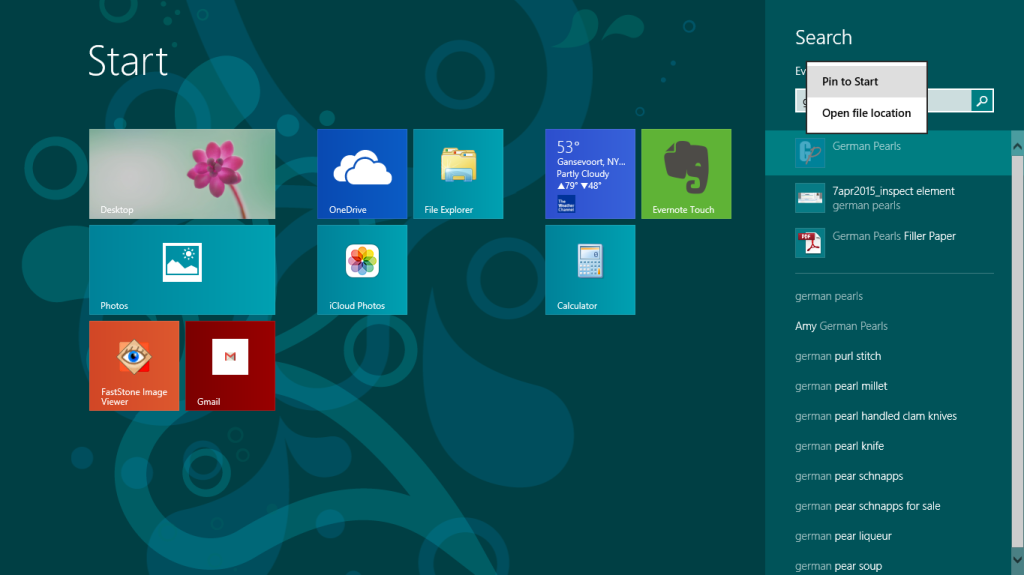
Task: Click the search magnifier button
Action: [x=982, y=101]
